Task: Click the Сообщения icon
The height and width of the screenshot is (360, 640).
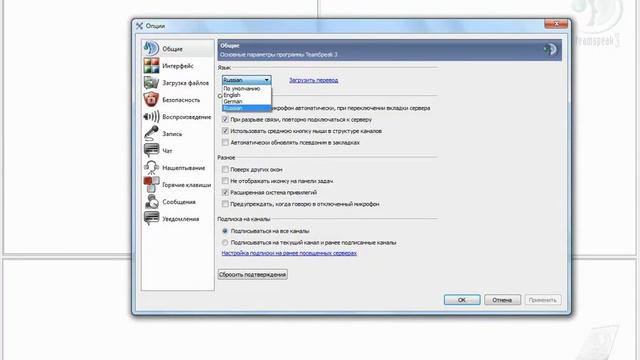Action: coord(151,202)
